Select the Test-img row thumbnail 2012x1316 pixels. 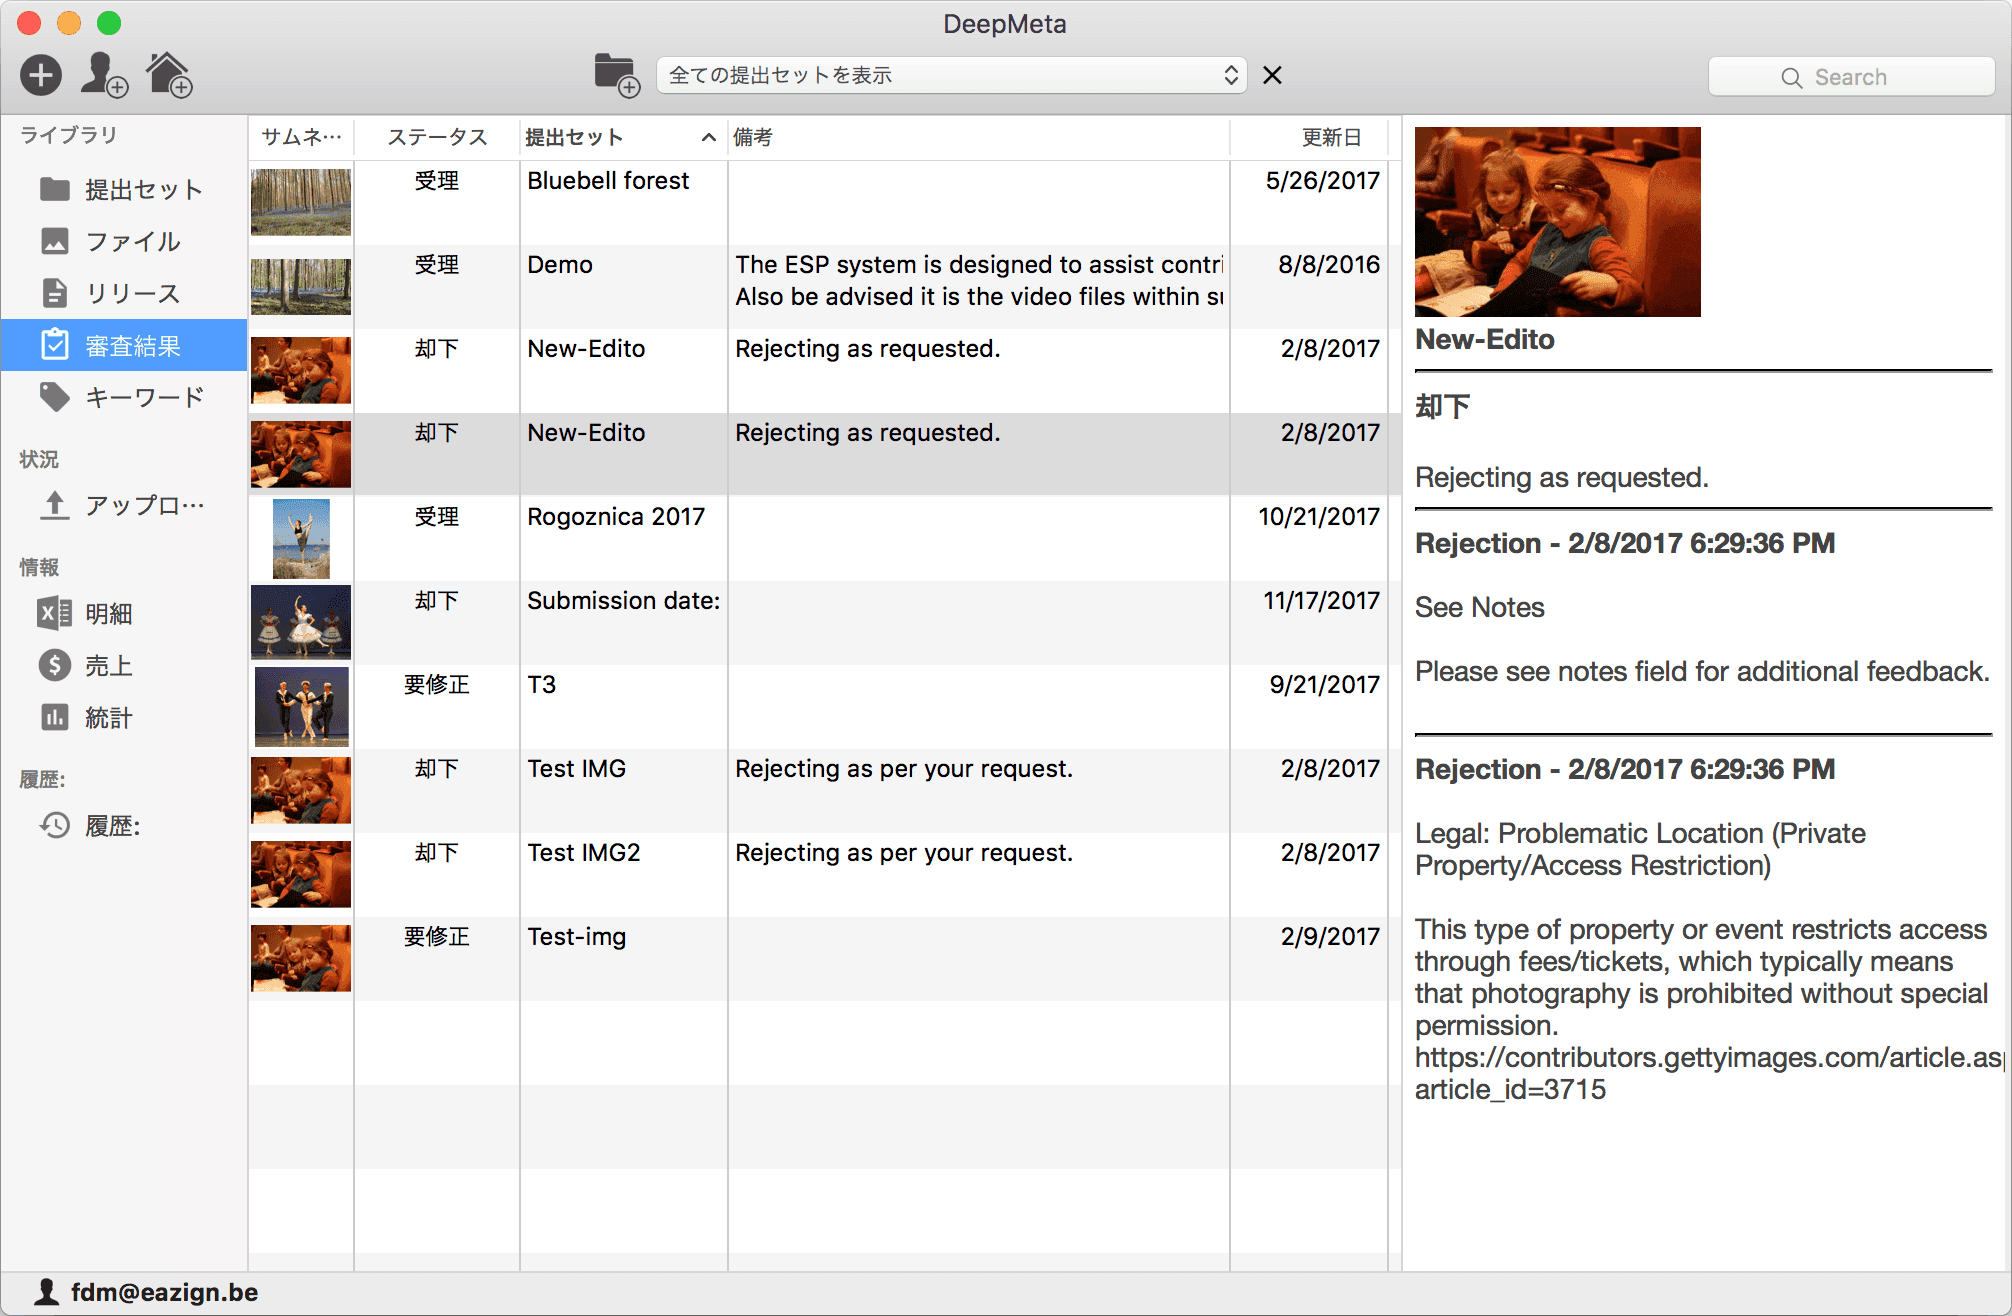click(301, 958)
